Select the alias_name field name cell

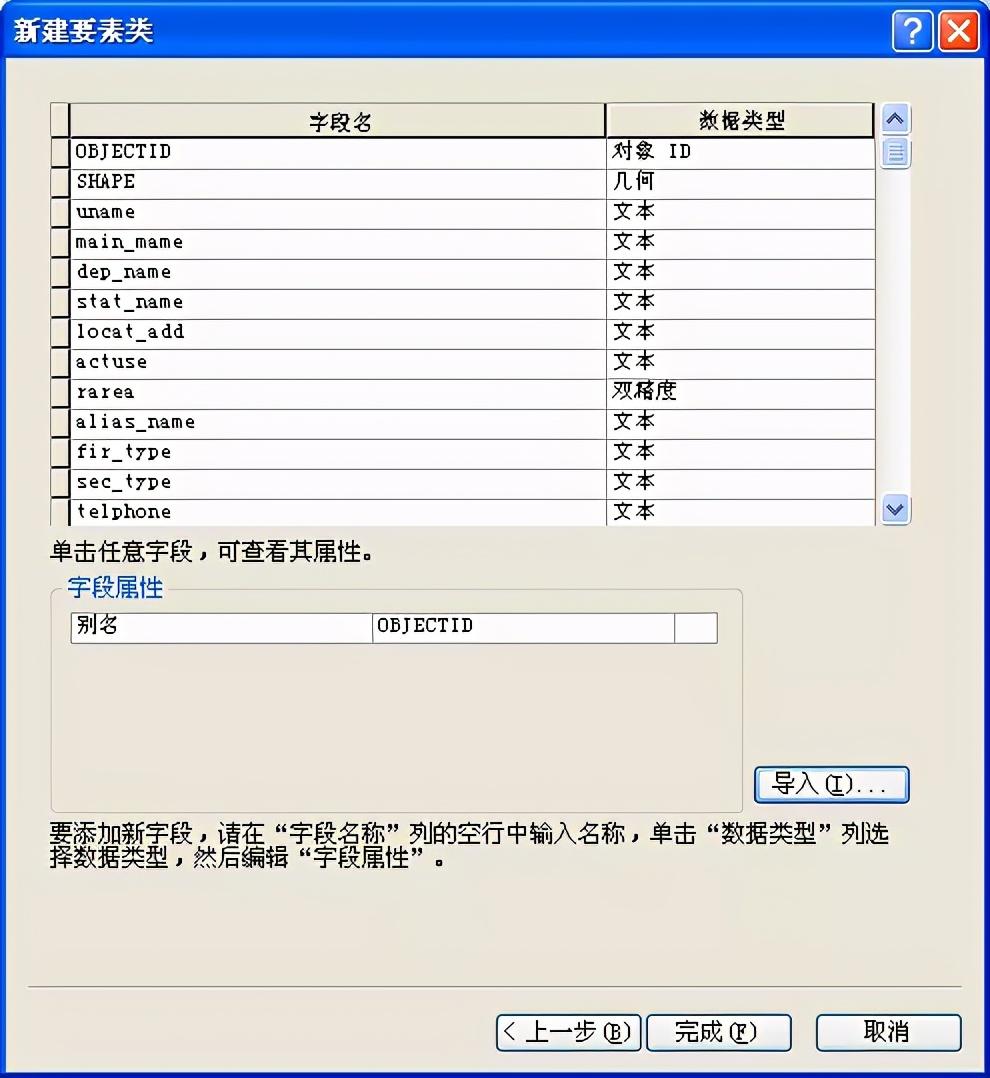click(338, 424)
